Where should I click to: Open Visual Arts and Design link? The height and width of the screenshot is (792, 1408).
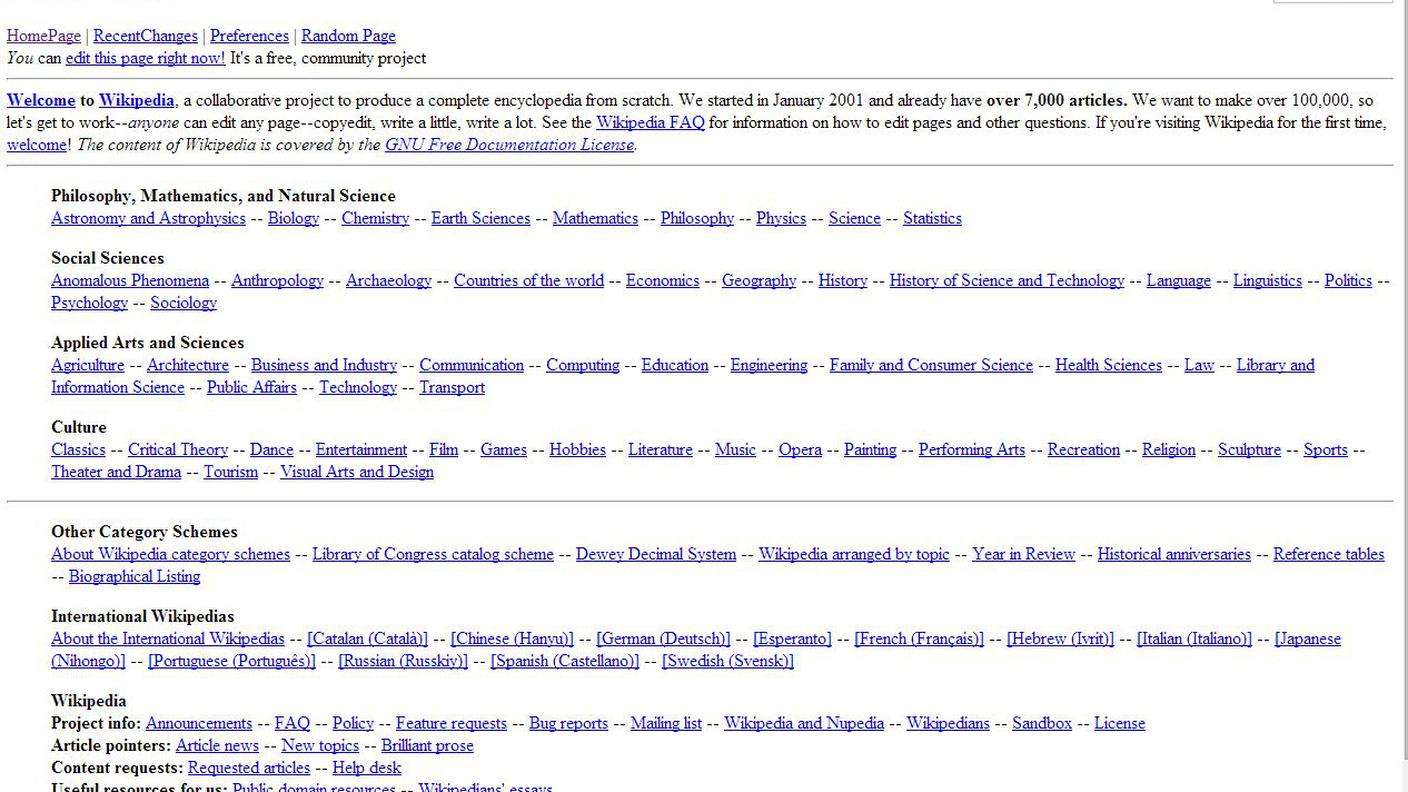357,472
